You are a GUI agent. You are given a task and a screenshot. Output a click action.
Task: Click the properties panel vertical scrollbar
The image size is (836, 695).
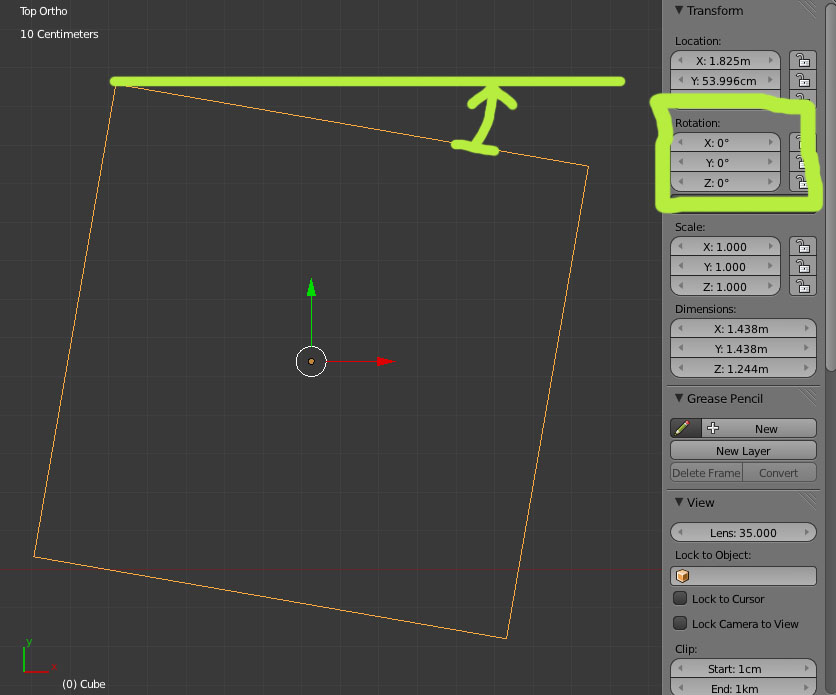pos(830,187)
